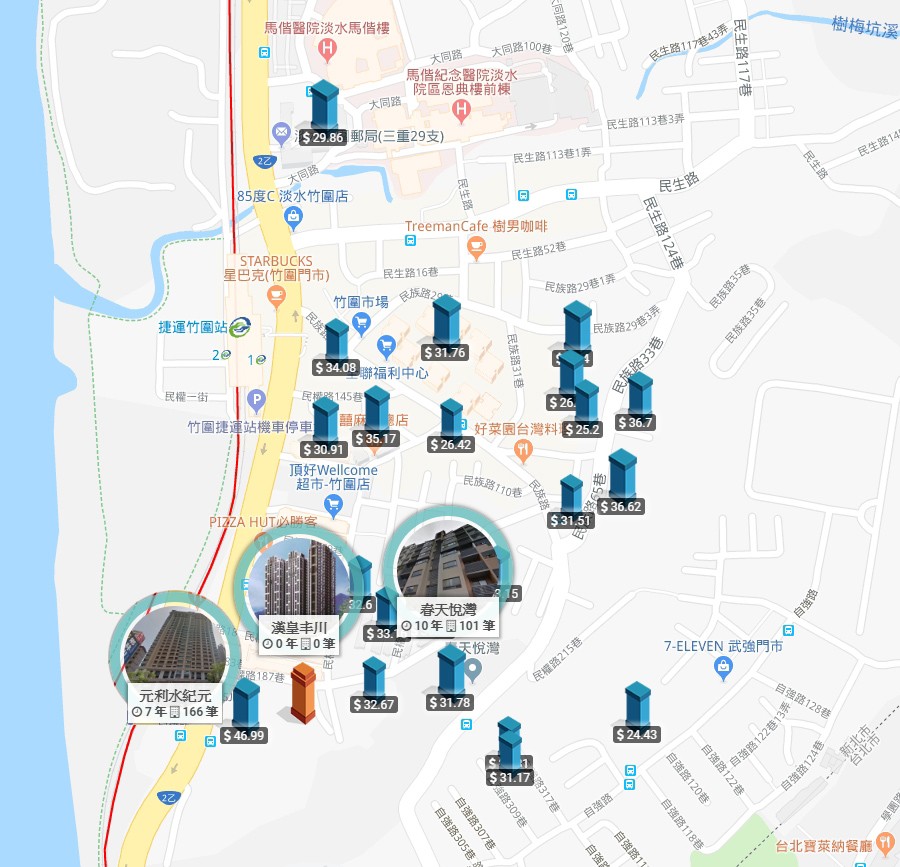Click the orange highlighted building marker

303,694
